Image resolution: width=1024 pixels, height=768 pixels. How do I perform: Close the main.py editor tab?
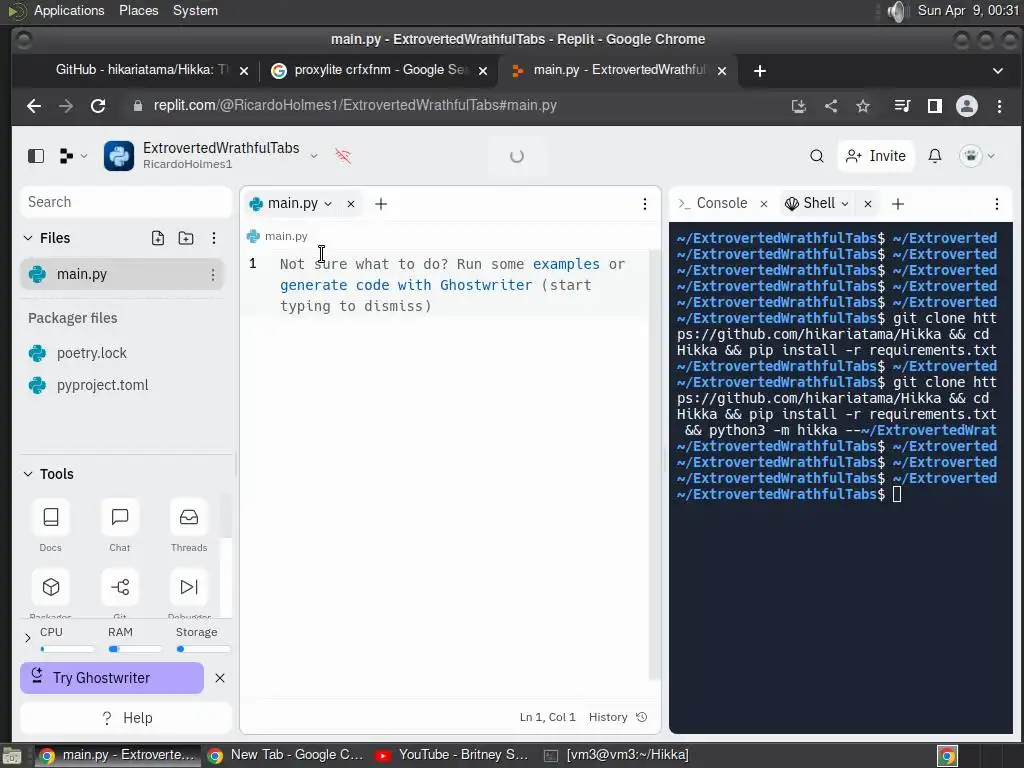[351, 204]
